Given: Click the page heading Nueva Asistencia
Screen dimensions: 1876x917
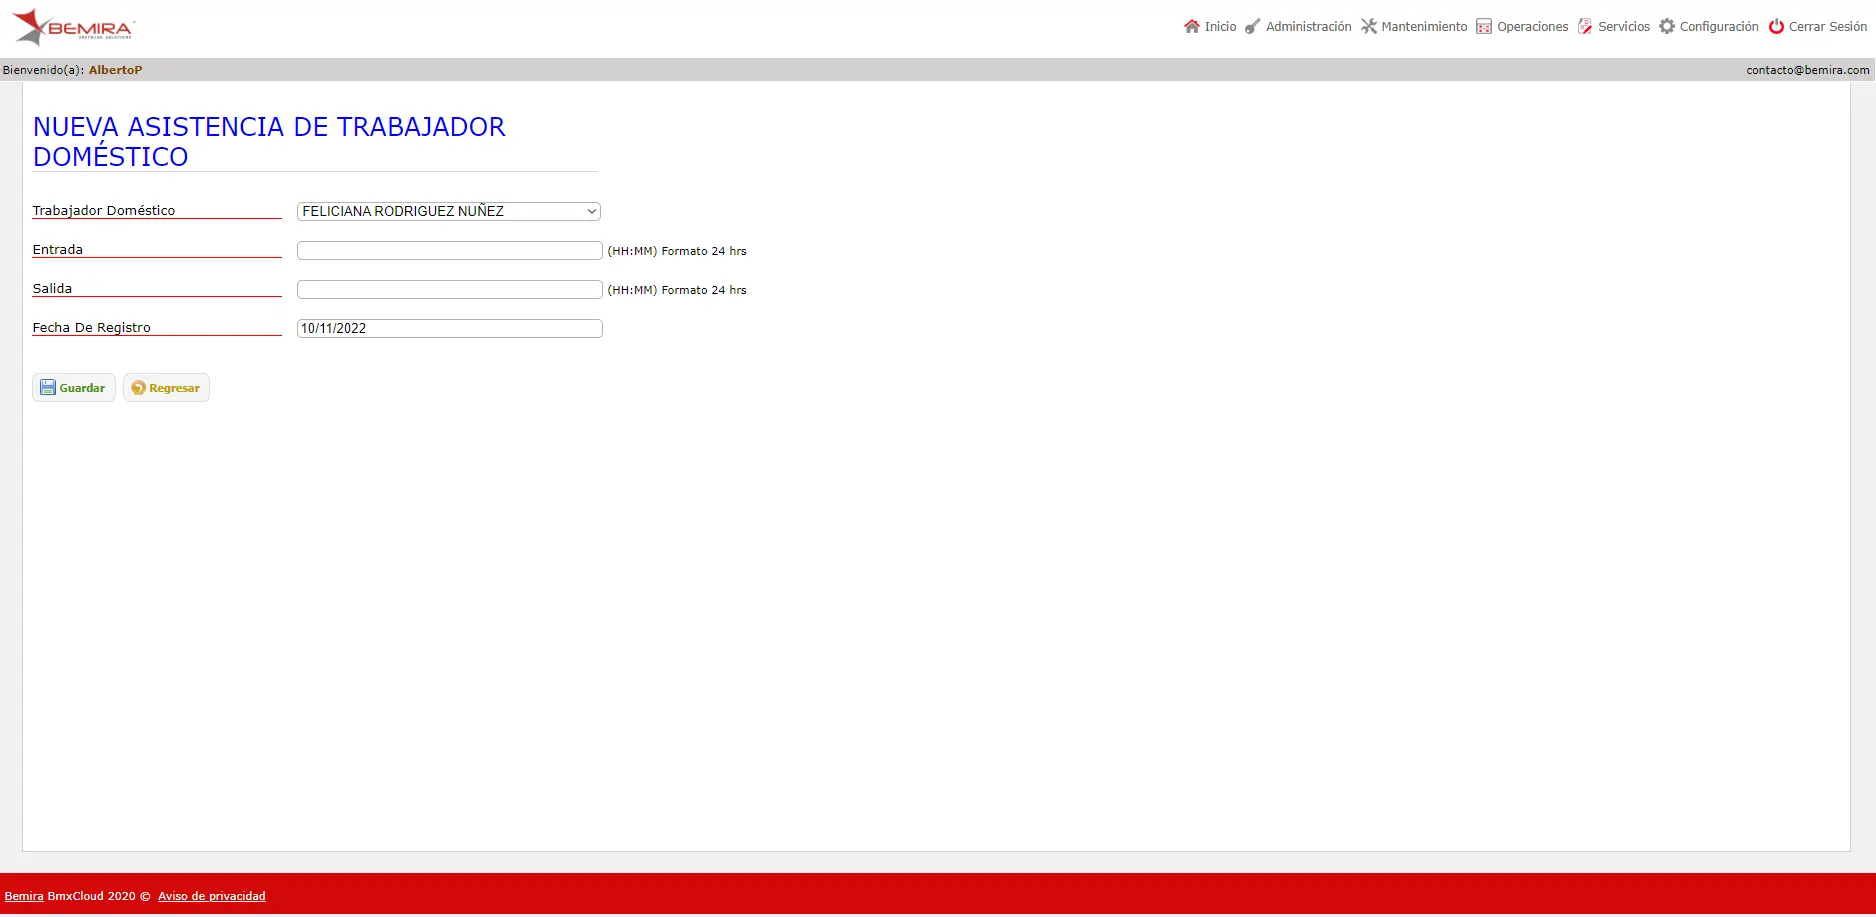Looking at the screenshot, I should [269, 142].
